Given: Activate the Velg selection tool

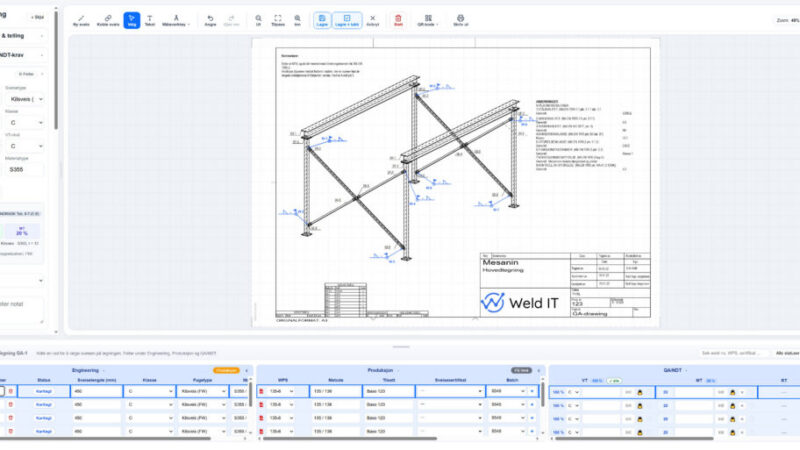Looking at the screenshot, I should pos(132,20).
